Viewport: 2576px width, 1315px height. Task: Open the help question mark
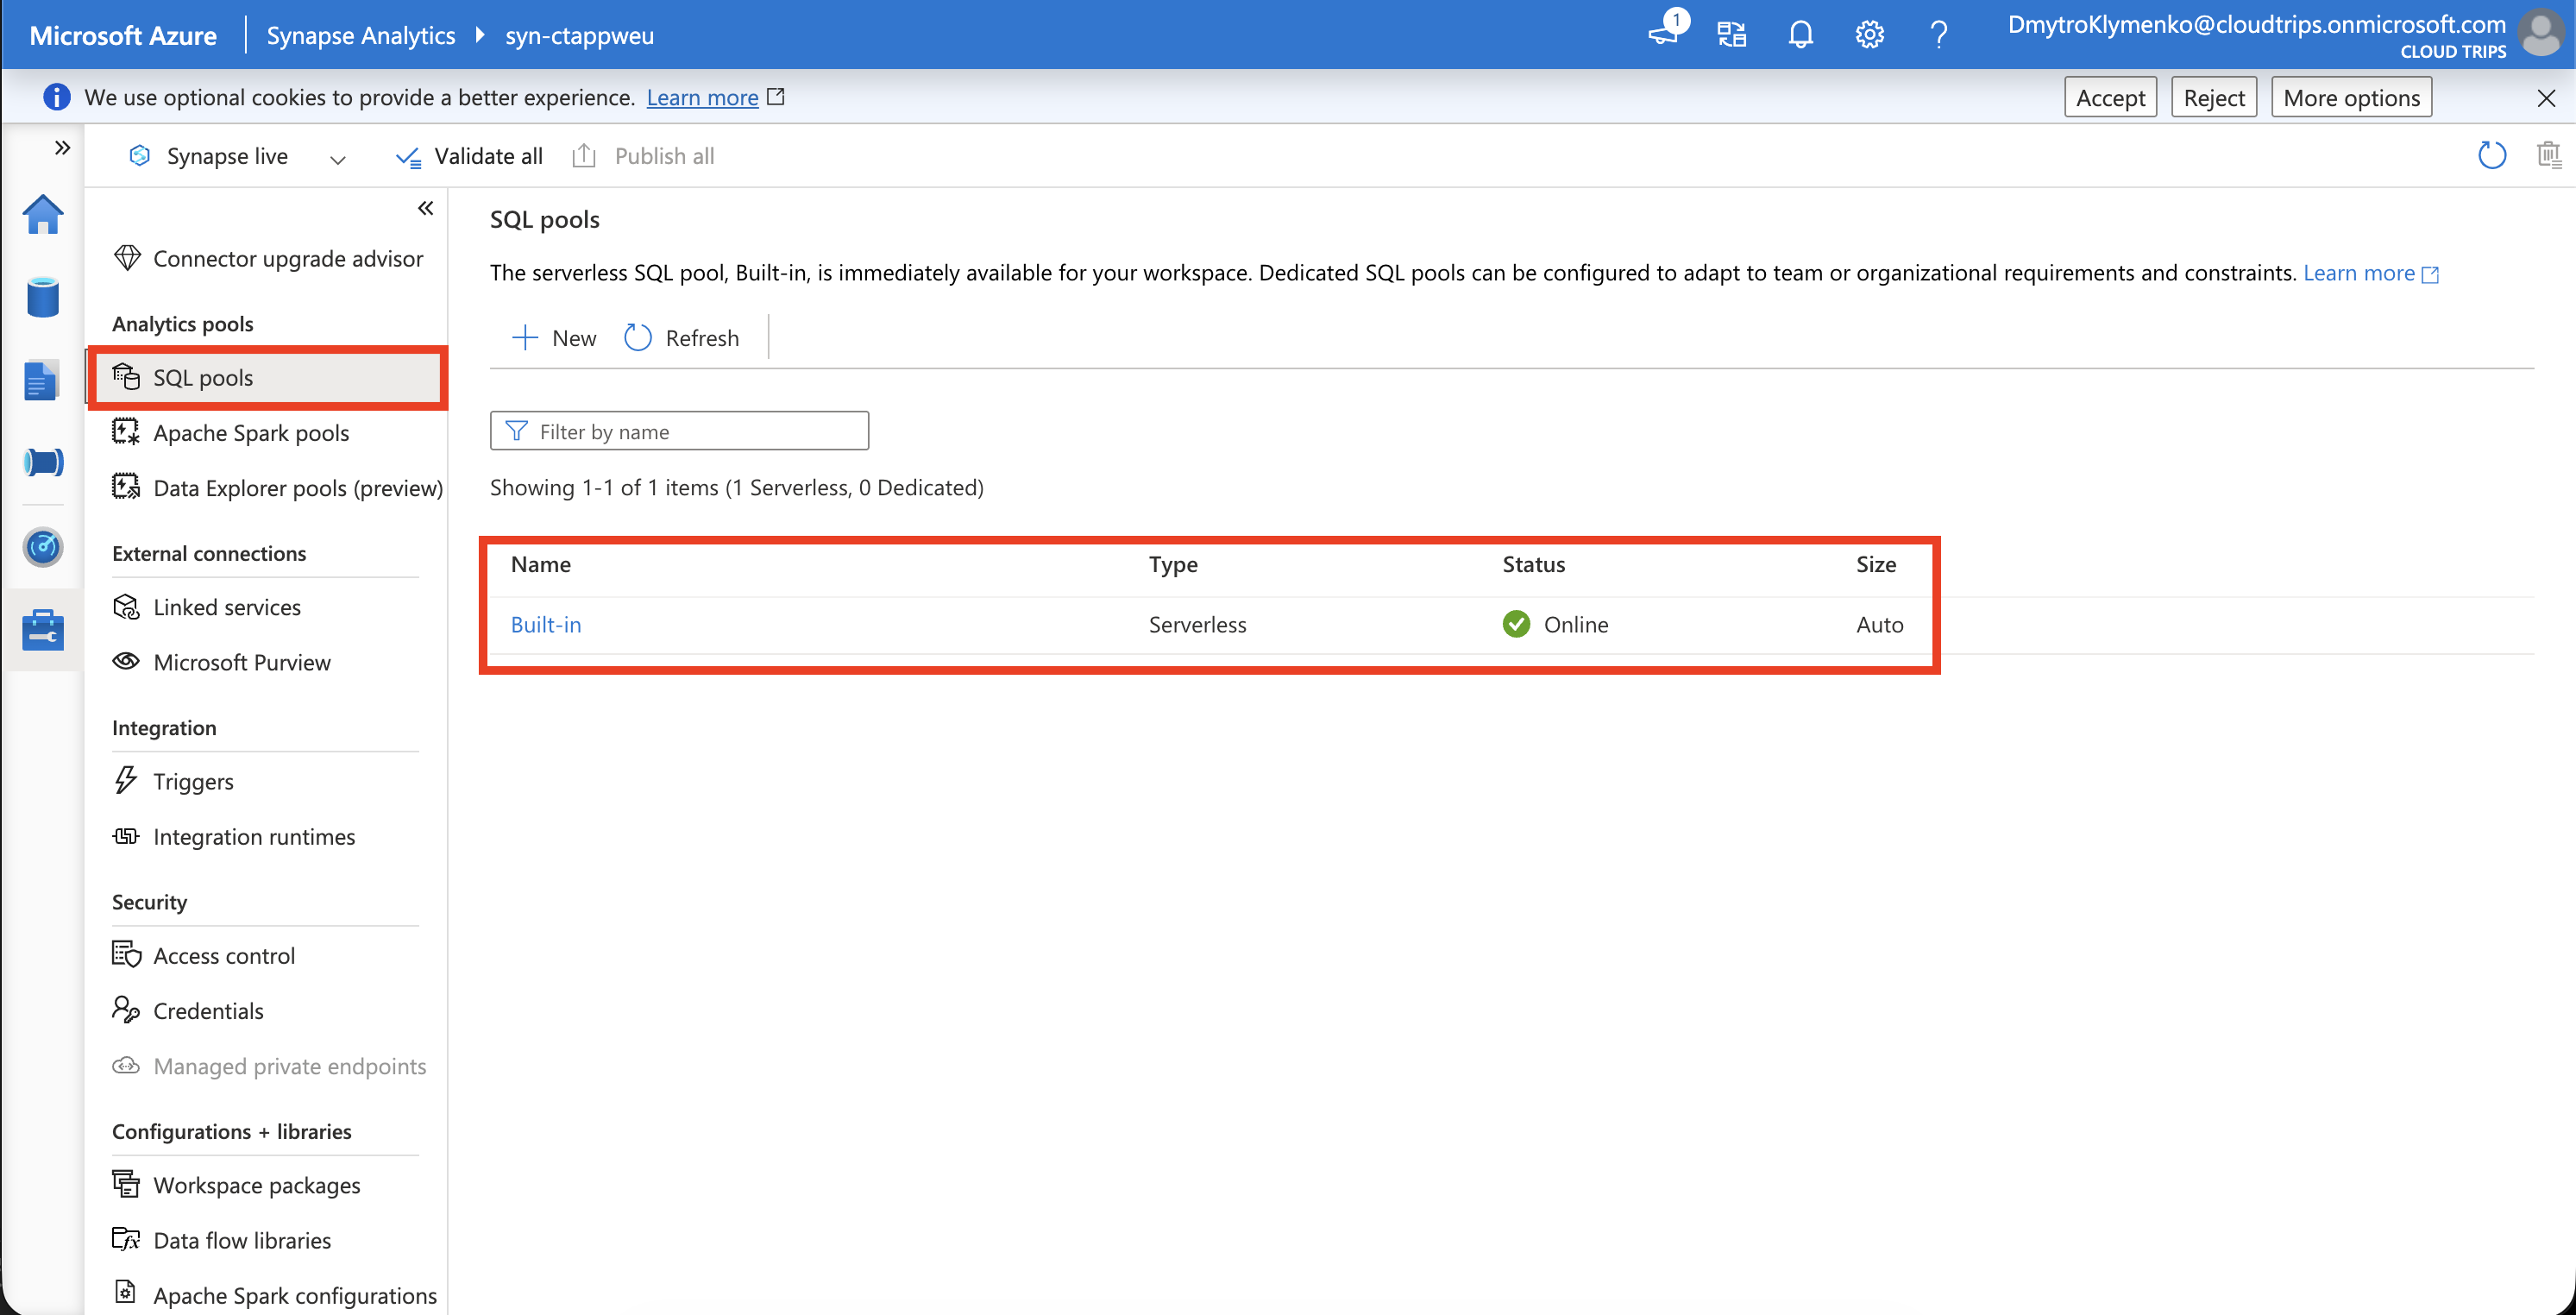[1938, 35]
